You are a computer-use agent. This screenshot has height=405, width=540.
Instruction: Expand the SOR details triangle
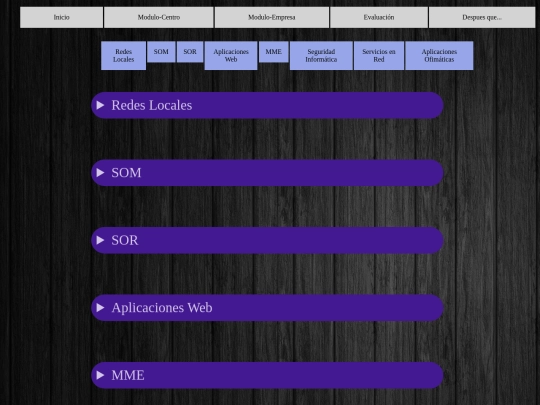click(100, 240)
